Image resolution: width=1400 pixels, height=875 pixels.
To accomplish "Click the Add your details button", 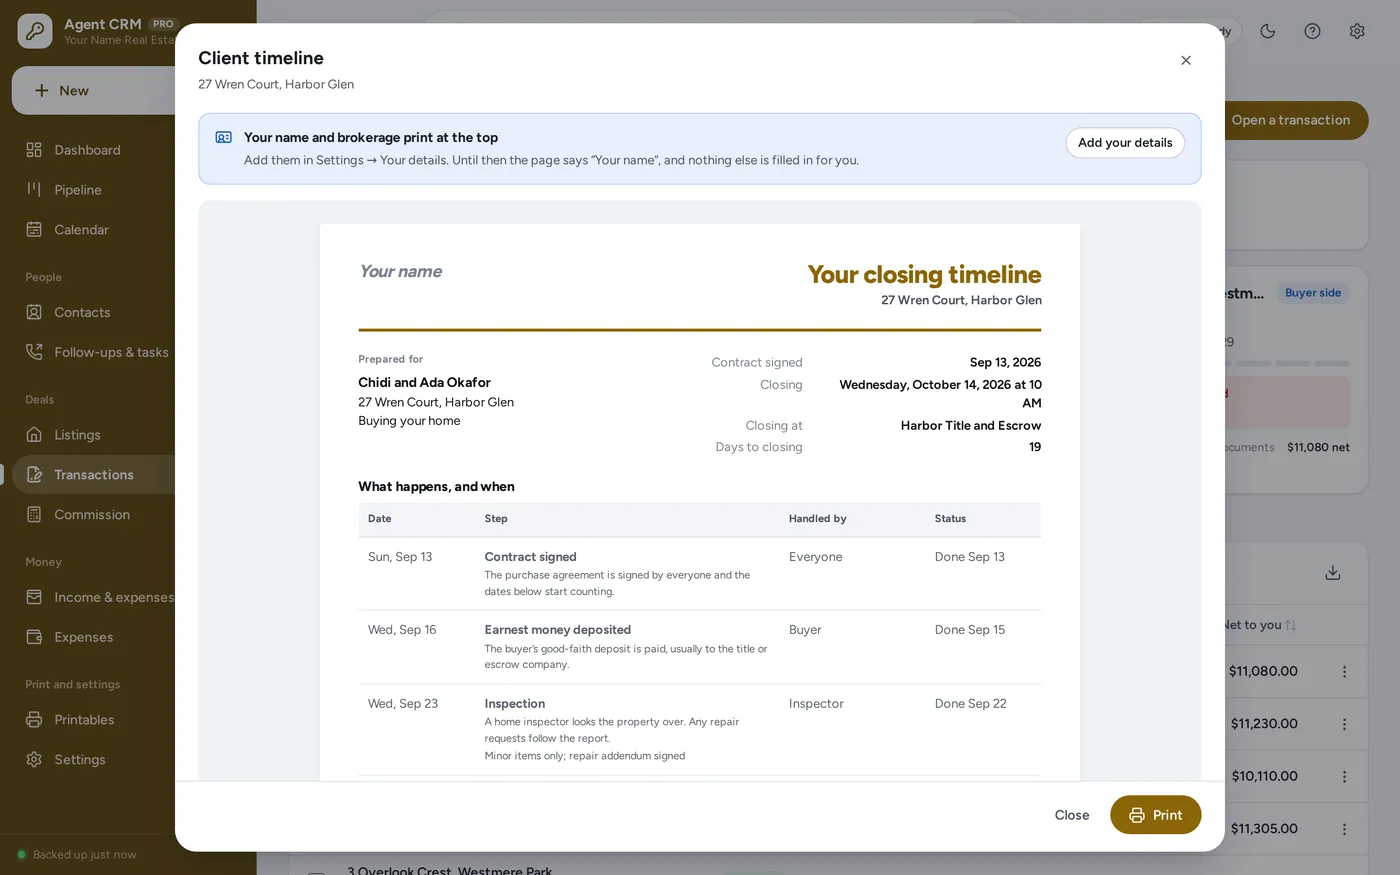I will 1125,143.
